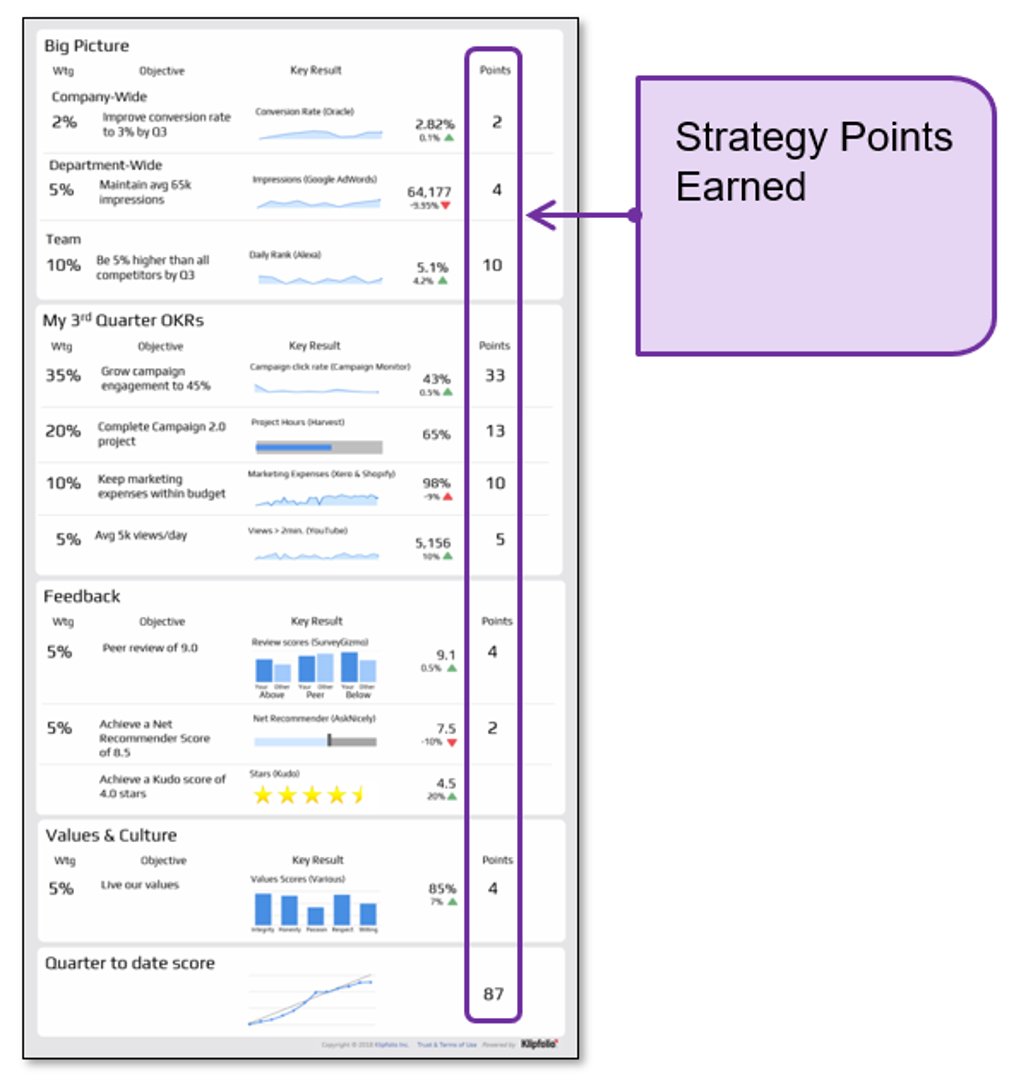Click the Values Scores bar chart
Image resolution: width=1021 pixels, height=1080 pixels.
click(x=315, y=908)
